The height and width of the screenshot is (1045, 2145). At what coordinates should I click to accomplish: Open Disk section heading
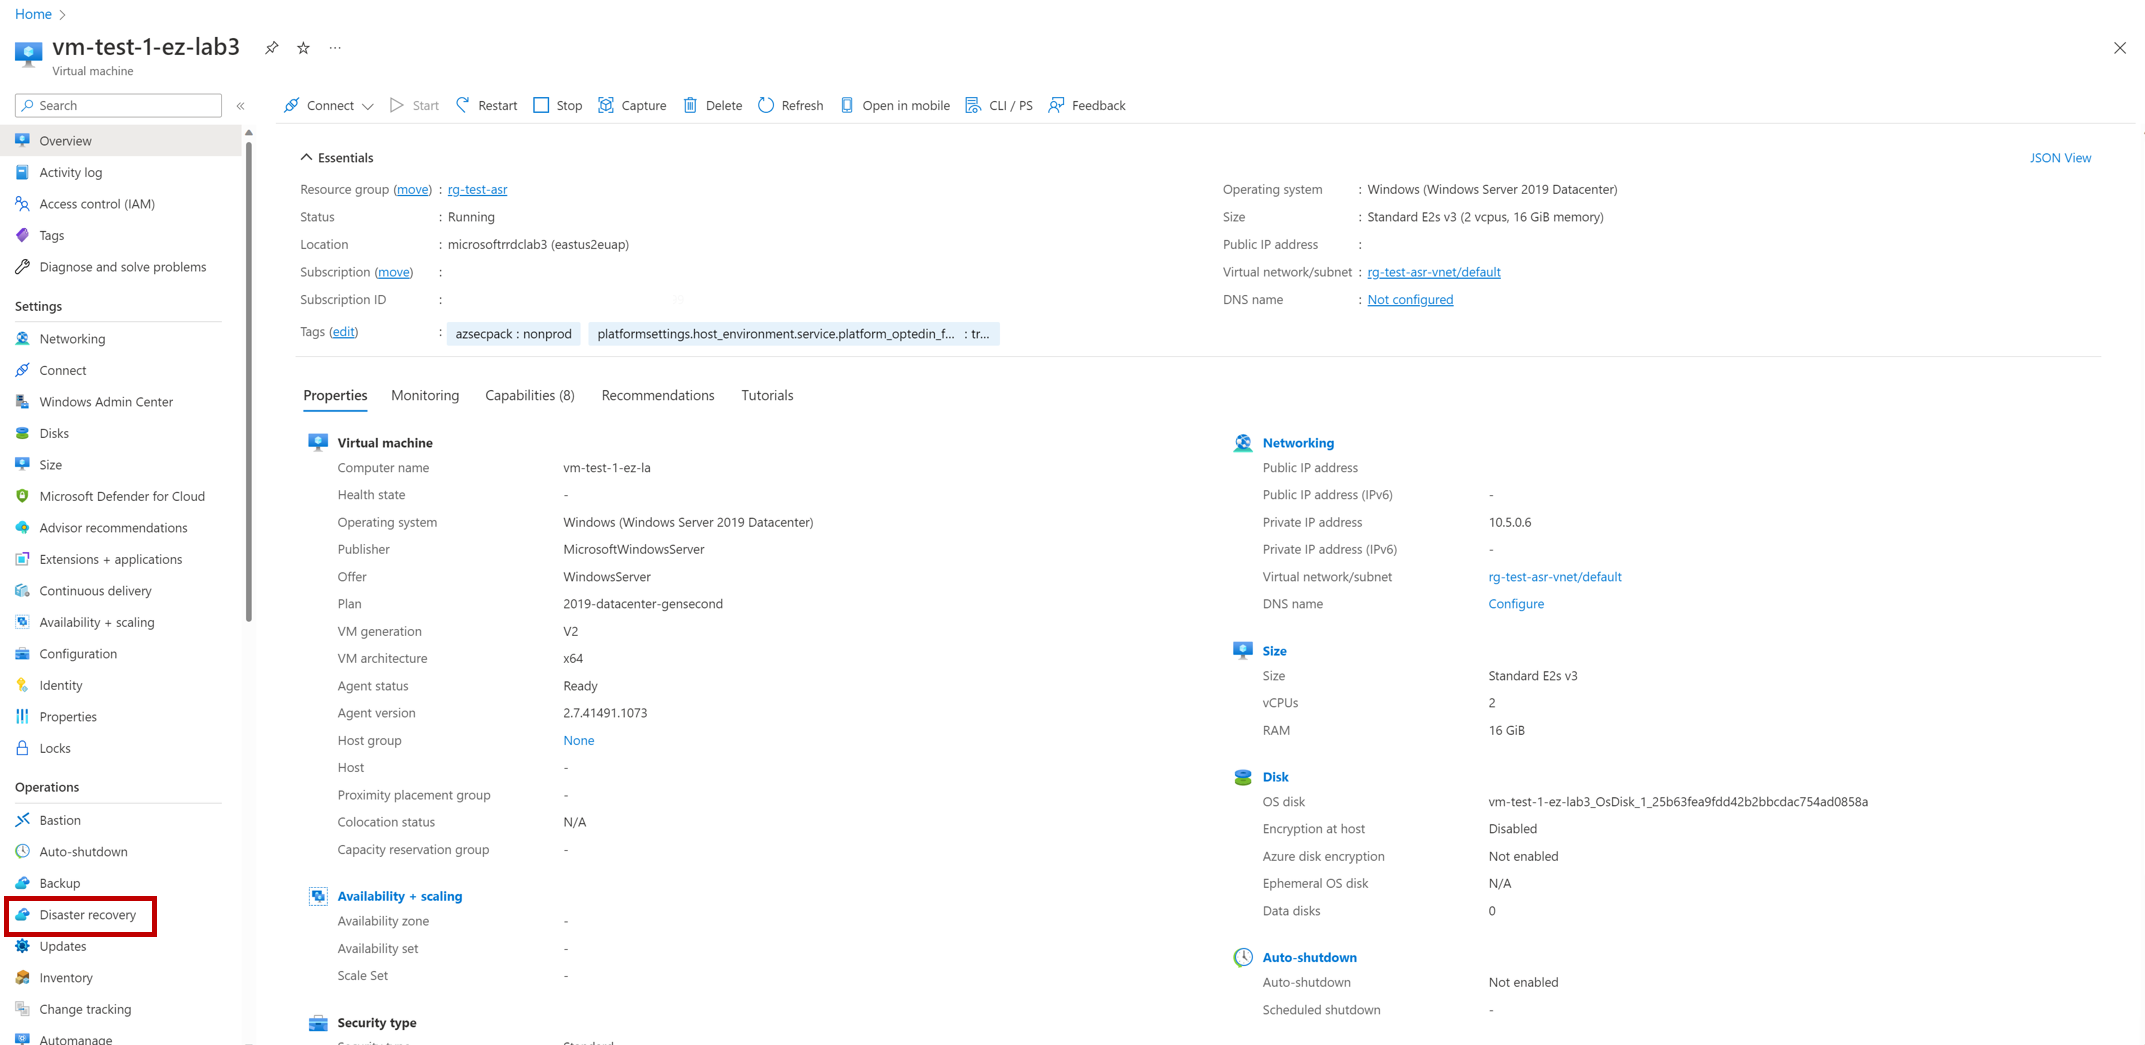tap(1275, 777)
